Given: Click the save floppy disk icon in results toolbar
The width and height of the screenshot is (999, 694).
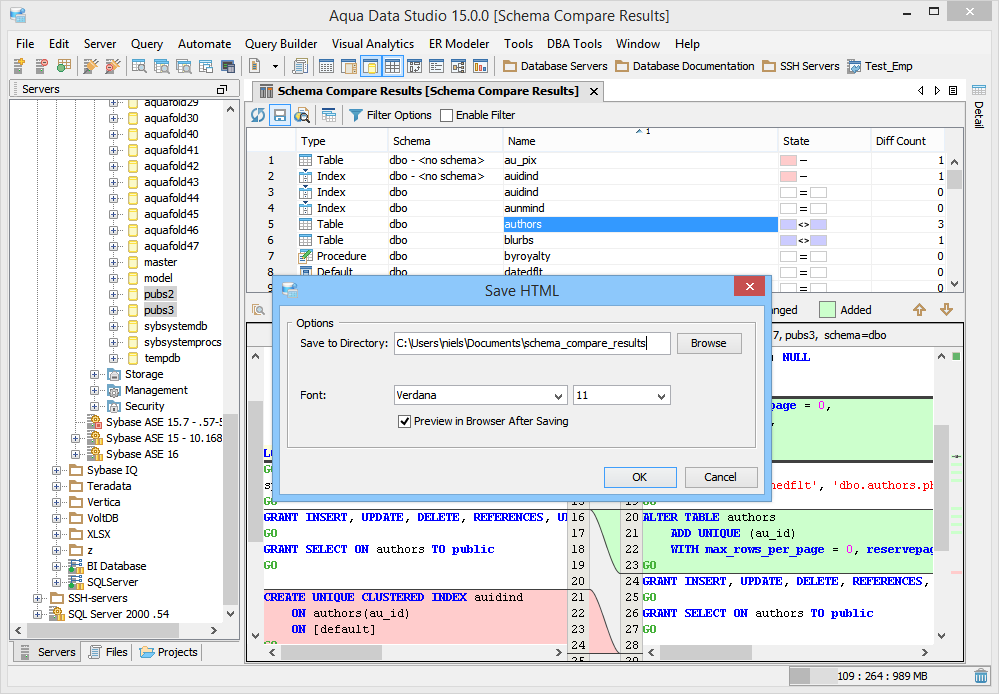Looking at the screenshot, I should pyautogui.click(x=280, y=115).
